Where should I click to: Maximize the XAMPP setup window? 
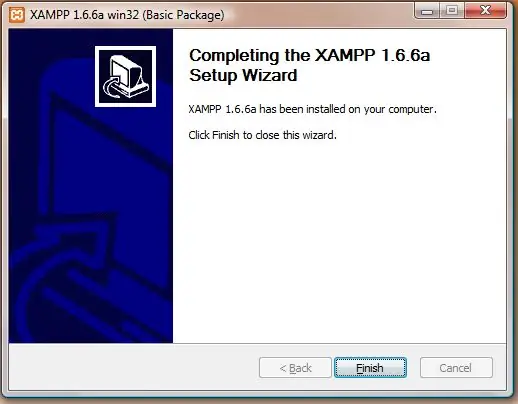tap(452, 11)
